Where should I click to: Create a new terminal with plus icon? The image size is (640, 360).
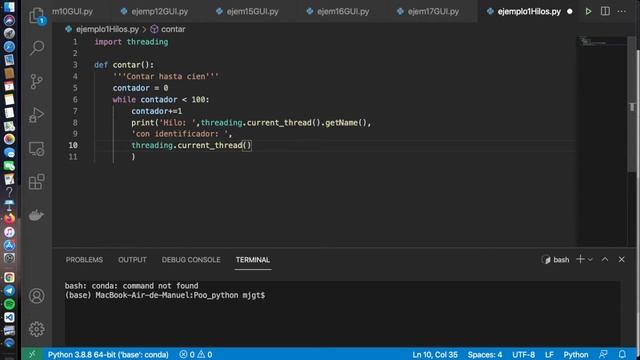pyautogui.click(x=580, y=259)
